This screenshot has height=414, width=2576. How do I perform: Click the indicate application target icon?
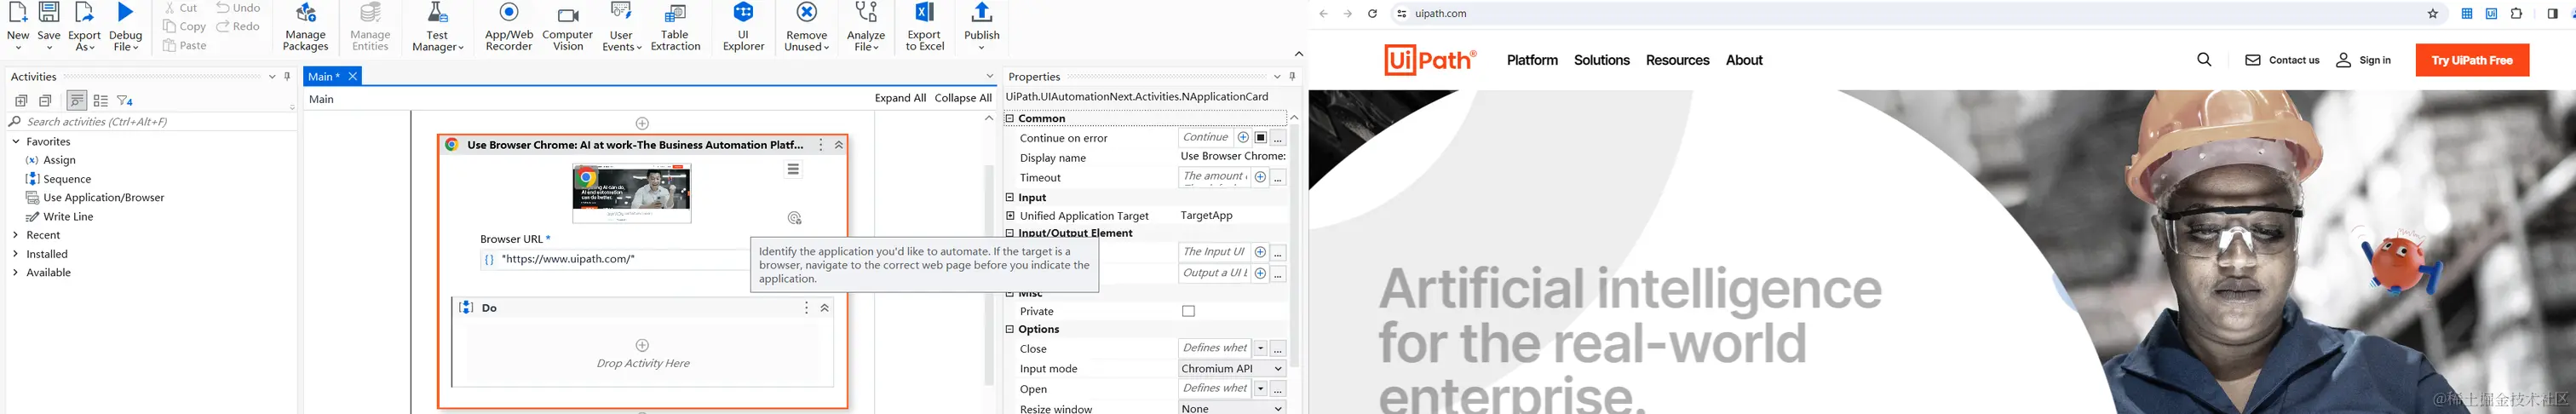tap(794, 218)
